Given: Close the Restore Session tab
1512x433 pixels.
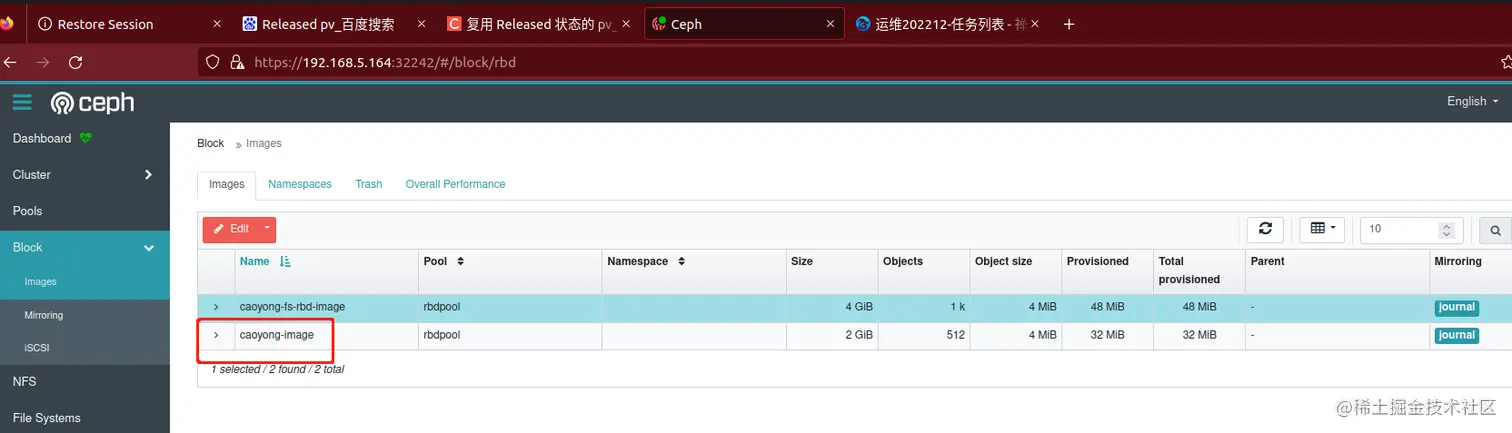Looking at the screenshot, I should coord(218,24).
